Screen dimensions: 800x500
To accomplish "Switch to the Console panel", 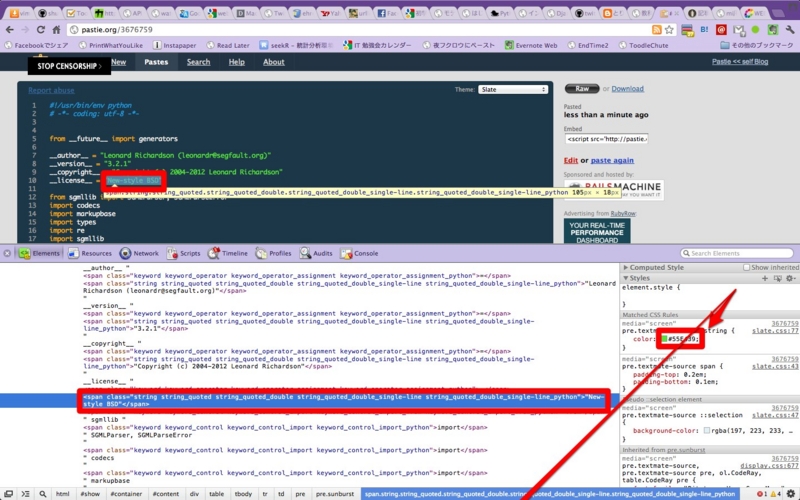I will point(360,253).
